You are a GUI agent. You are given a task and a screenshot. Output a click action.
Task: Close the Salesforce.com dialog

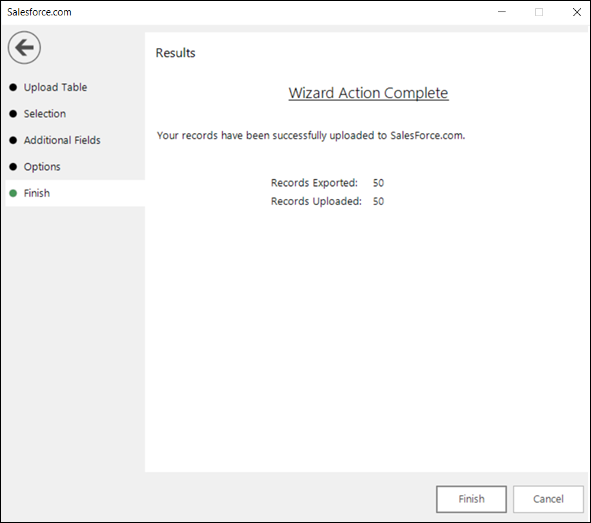point(577,12)
